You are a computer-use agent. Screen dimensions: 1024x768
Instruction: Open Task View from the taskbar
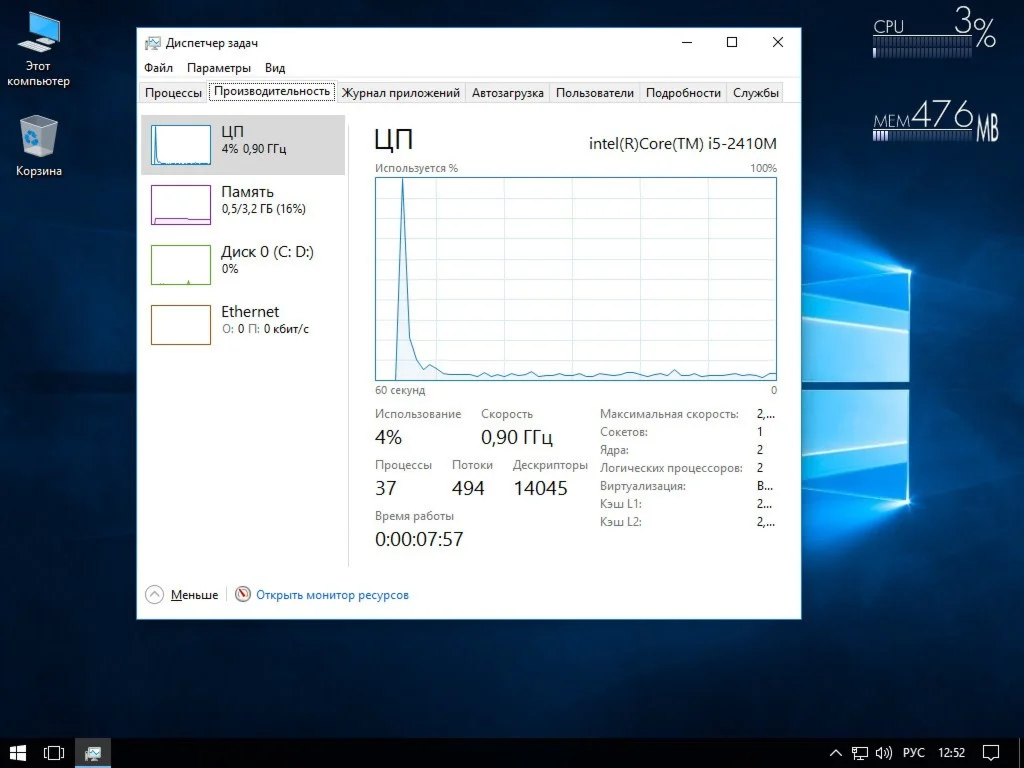[54, 752]
